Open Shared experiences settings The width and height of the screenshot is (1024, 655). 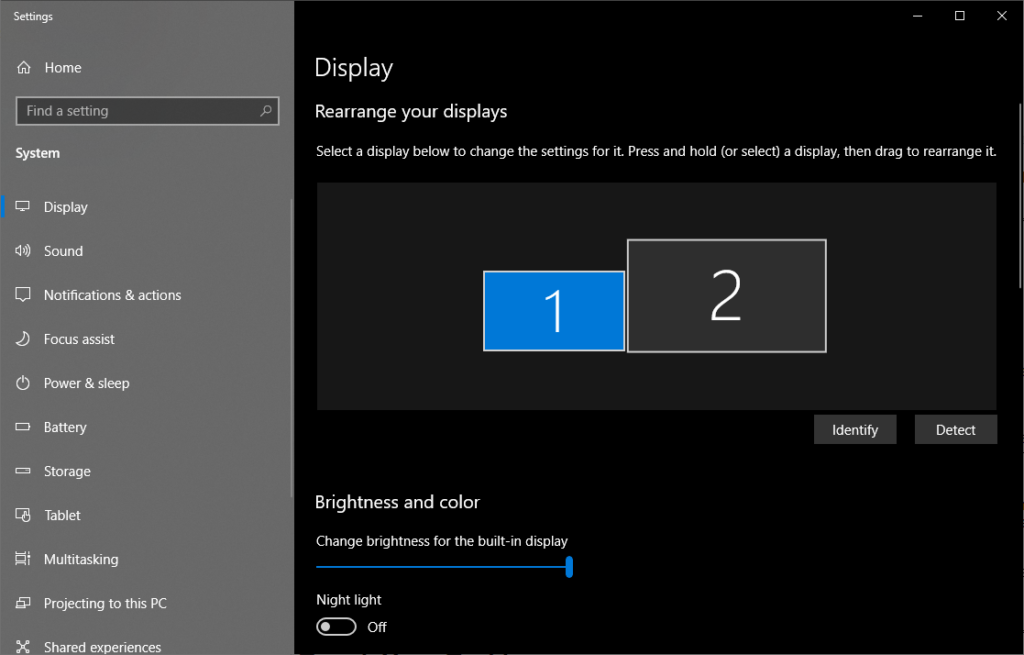(x=102, y=646)
